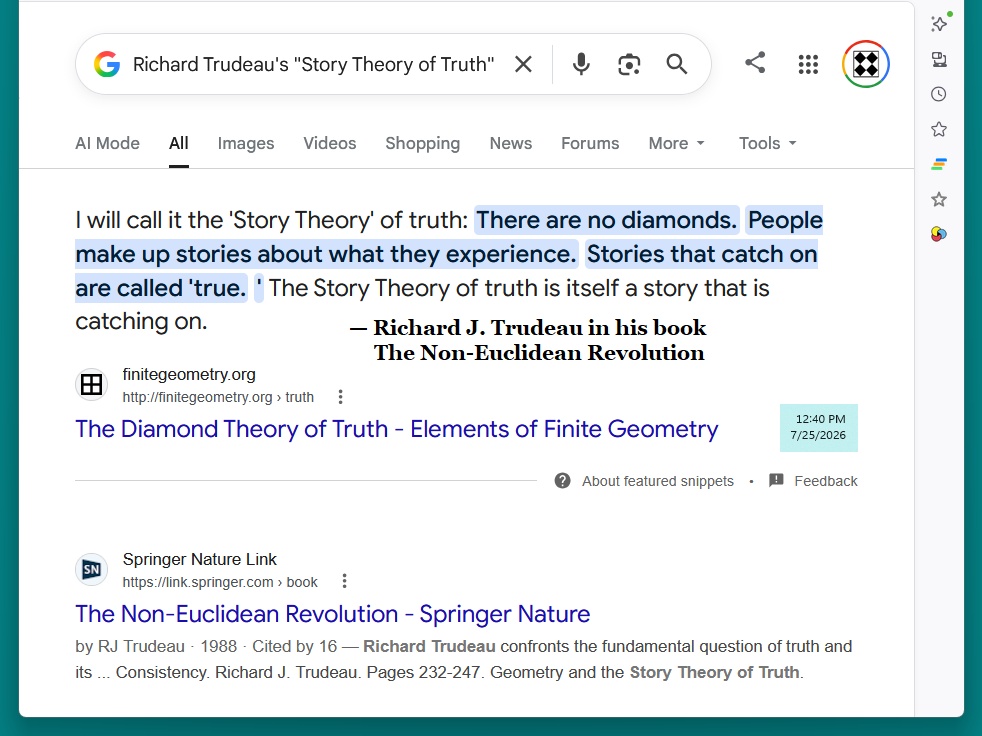
Task: Open Google Lens image search icon
Action: click(x=629, y=64)
